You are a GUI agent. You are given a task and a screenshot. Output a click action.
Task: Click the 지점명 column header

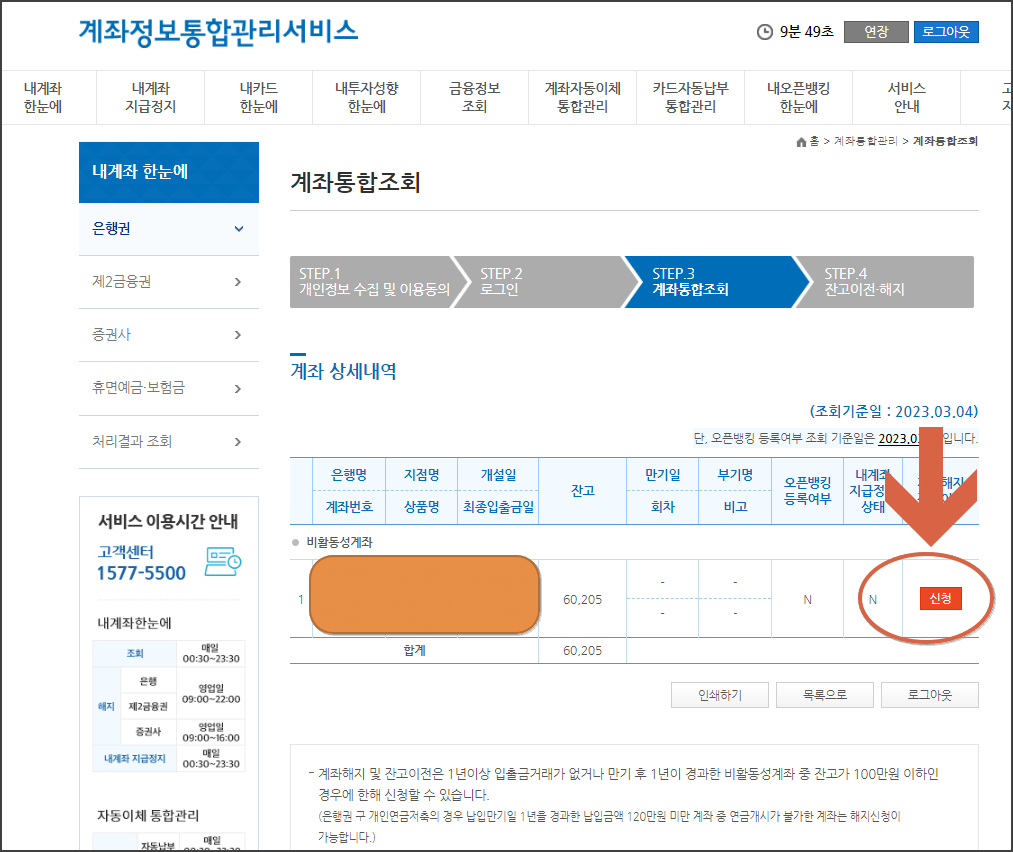[x=421, y=475]
